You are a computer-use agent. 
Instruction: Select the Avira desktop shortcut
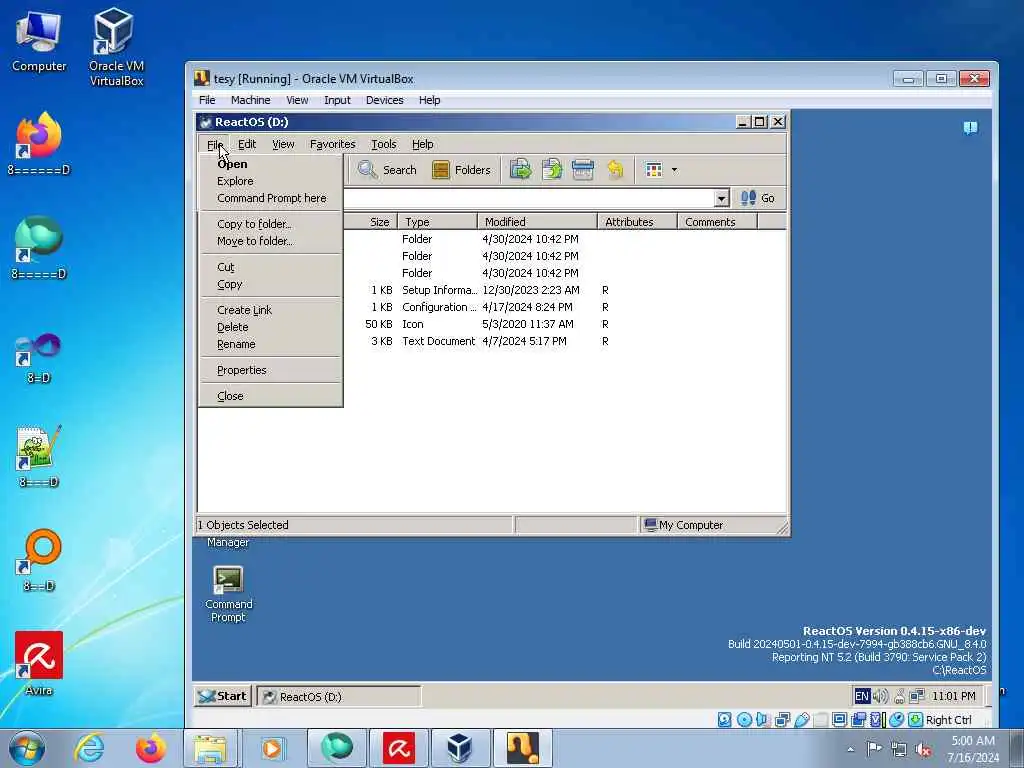39,664
